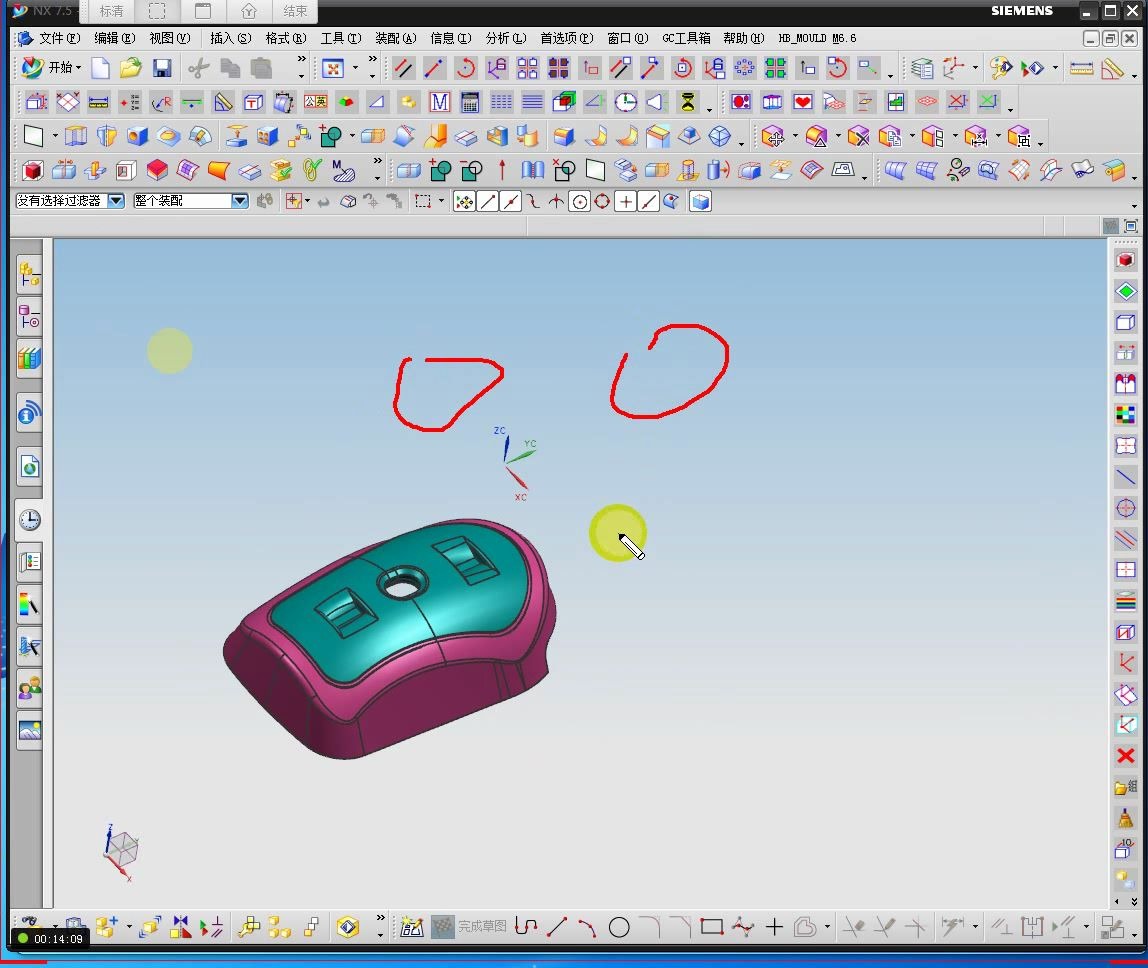Screen dimensions: 1148x968
Task: Open the Expressions tool marked with M
Action: pos(439,102)
